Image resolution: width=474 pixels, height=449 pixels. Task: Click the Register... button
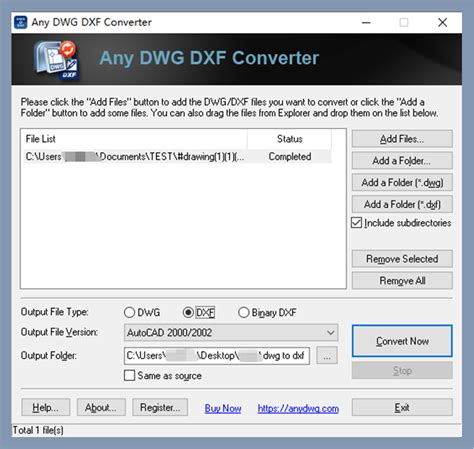coord(160,407)
